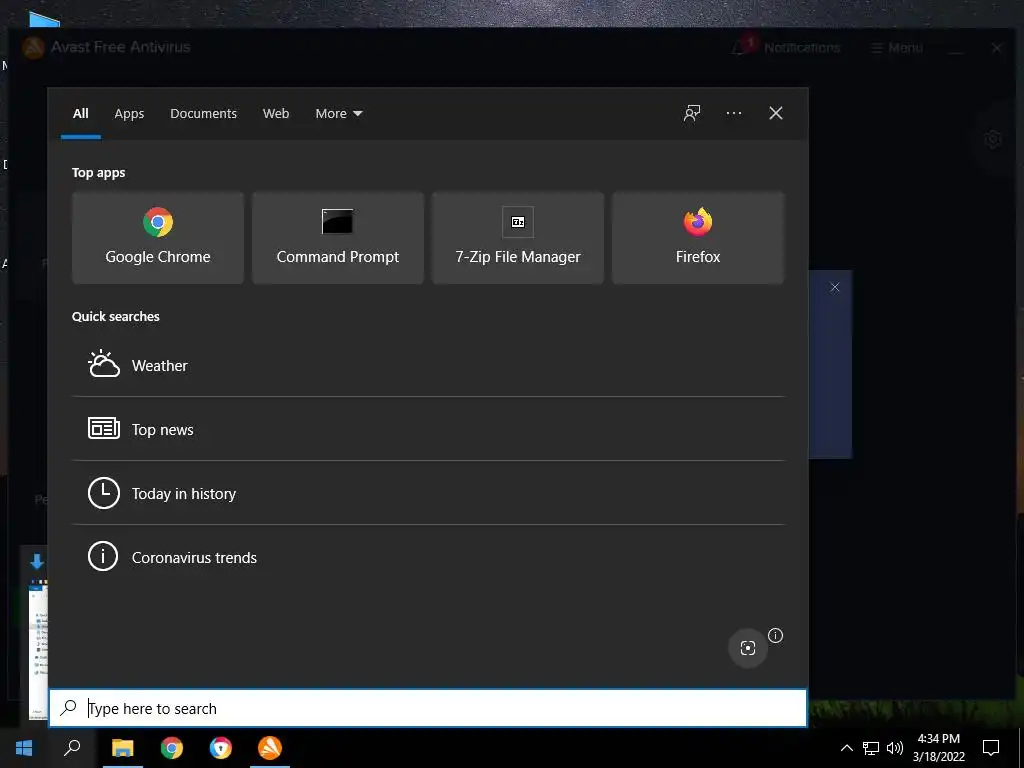
Task: Switch to the All search tab
Action: (80, 114)
